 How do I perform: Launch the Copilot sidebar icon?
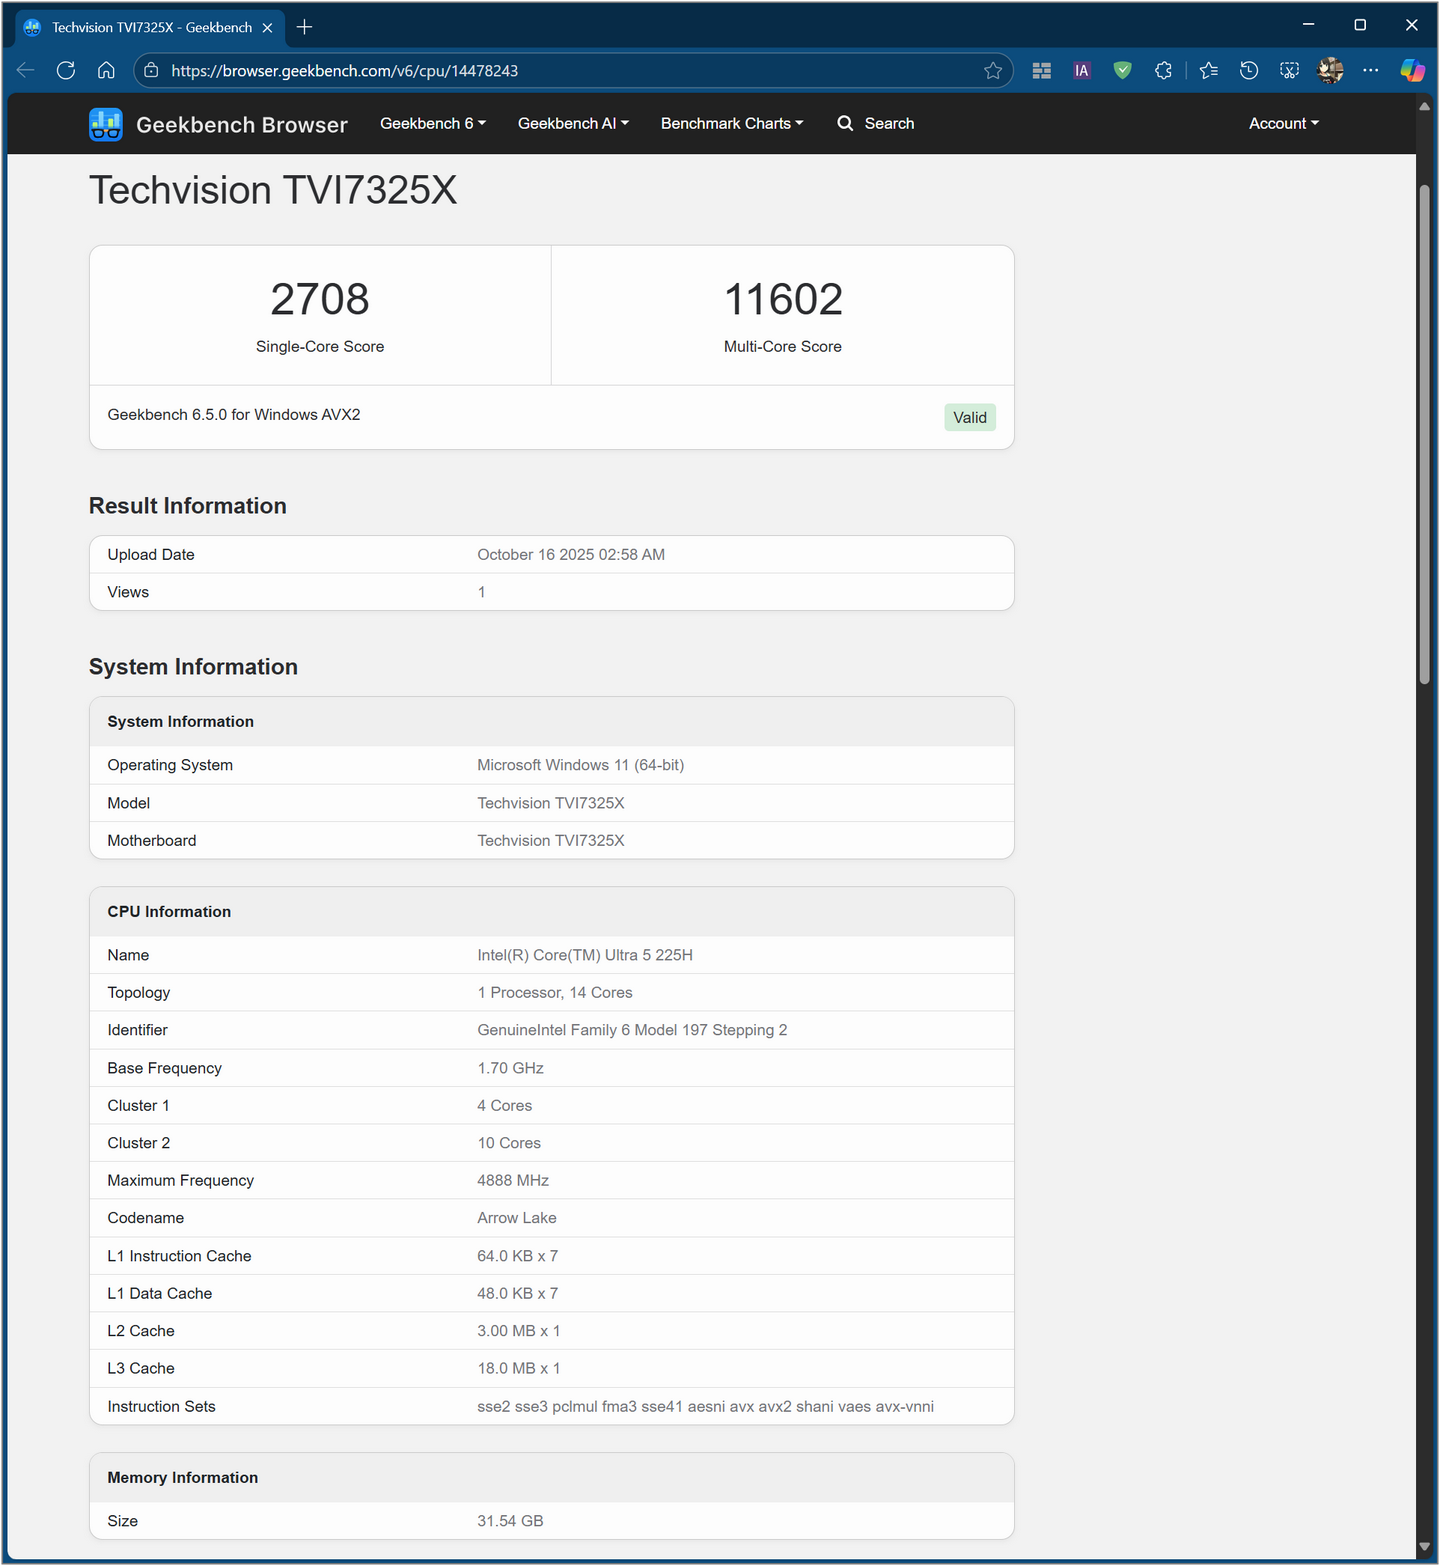click(1413, 70)
